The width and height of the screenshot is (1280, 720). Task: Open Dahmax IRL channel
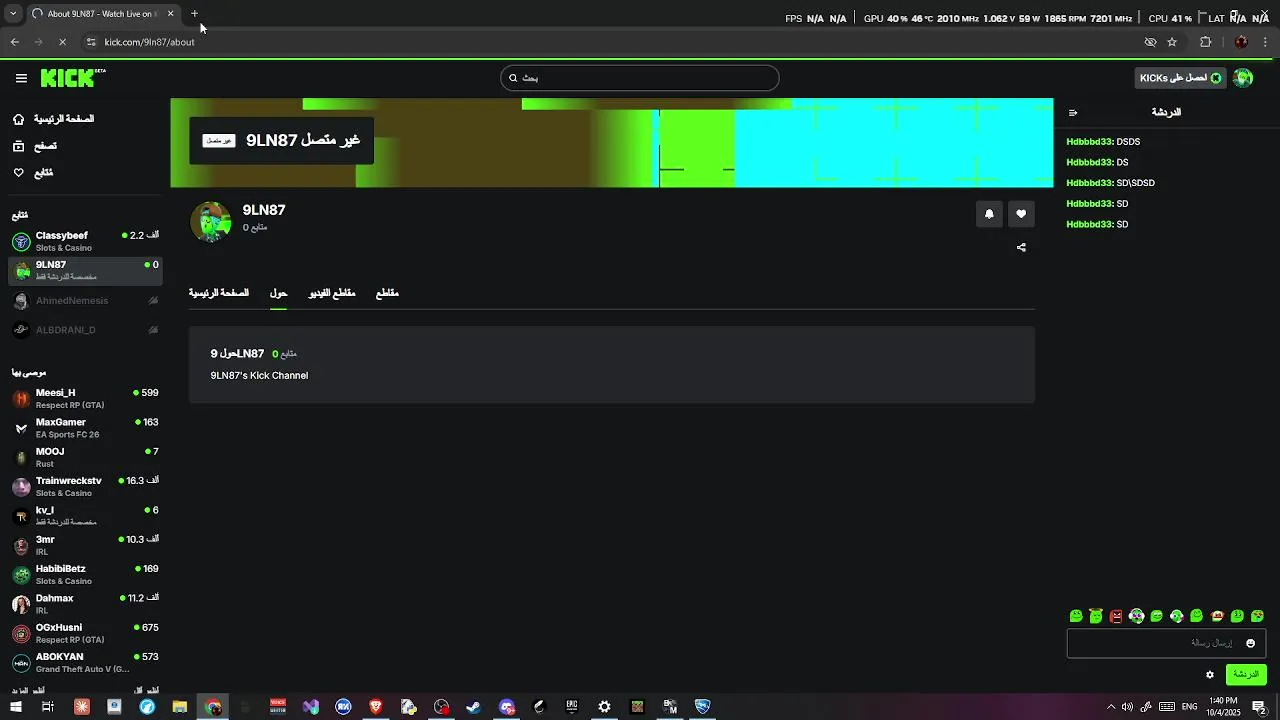[x=85, y=604]
